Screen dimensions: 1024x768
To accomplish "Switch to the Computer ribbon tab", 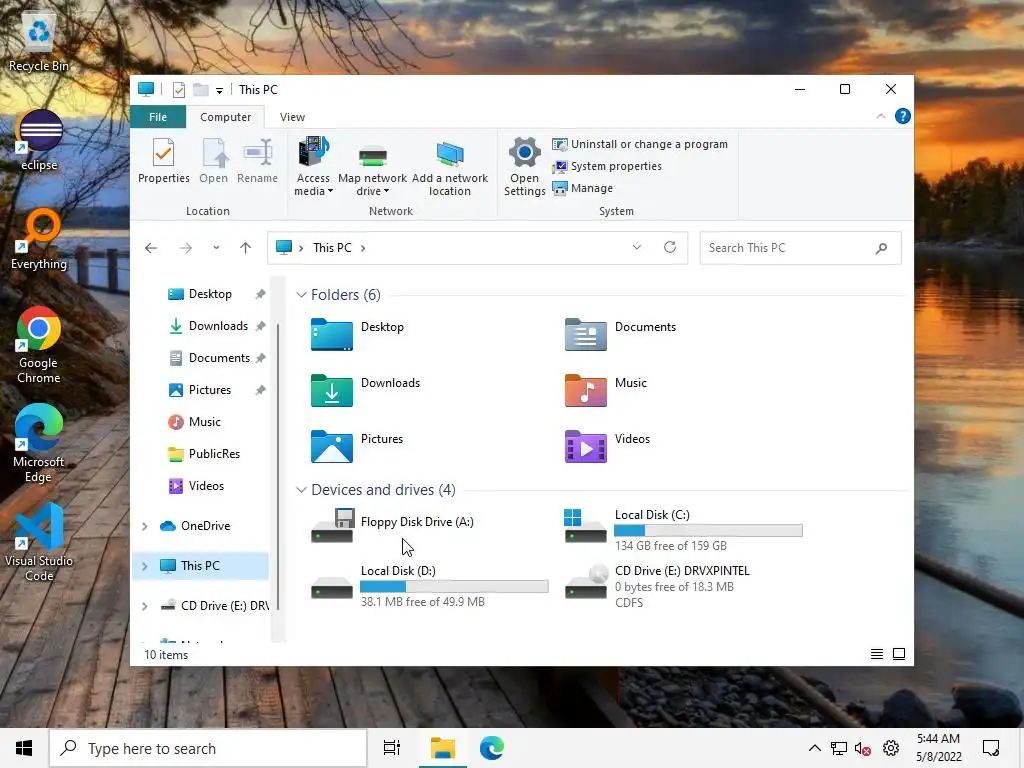I will pyautogui.click(x=225, y=117).
